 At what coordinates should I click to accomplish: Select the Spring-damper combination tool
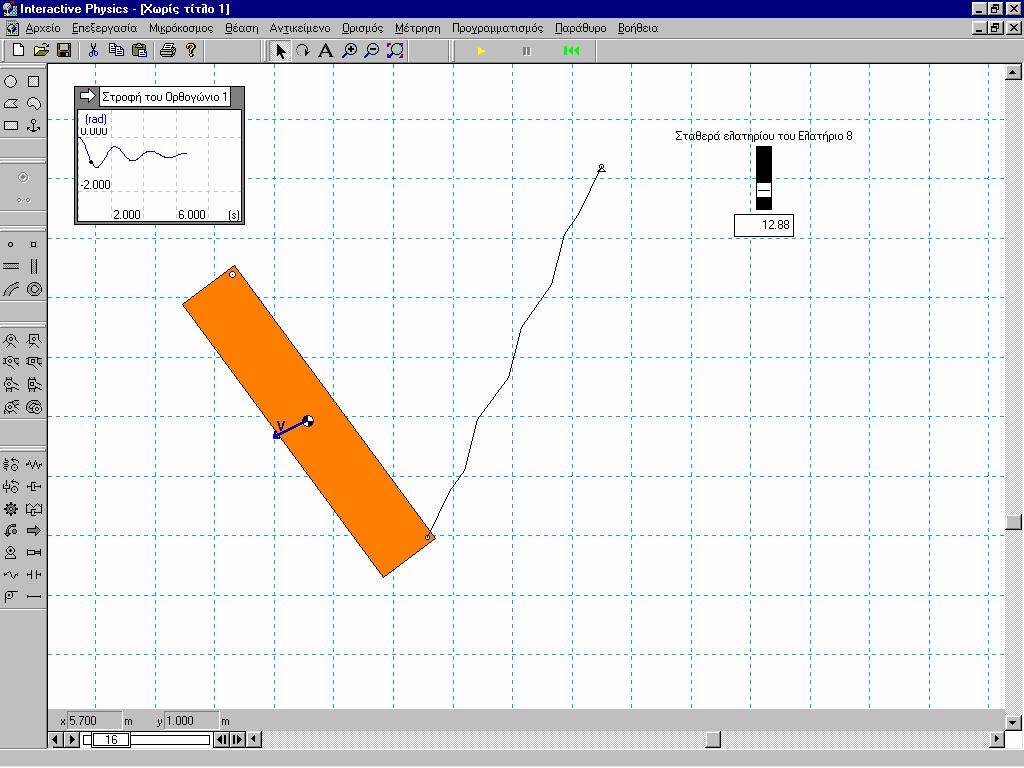[33, 509]
